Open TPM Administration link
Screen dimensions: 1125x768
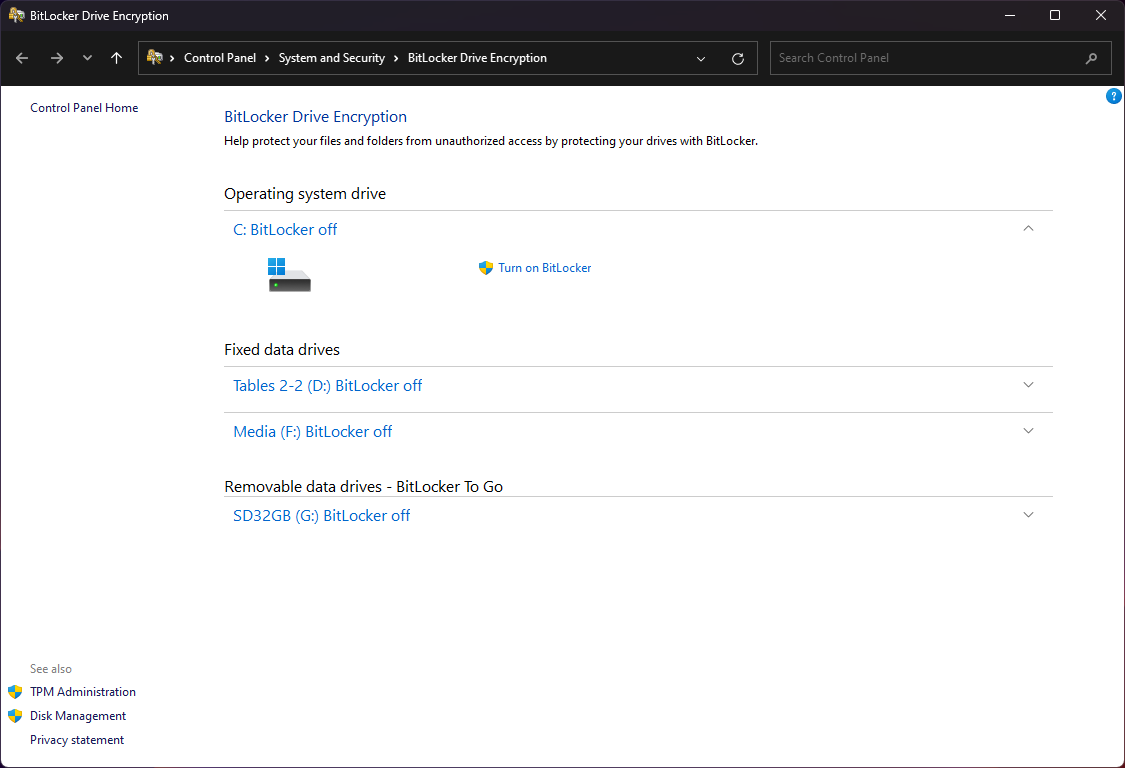83,692
